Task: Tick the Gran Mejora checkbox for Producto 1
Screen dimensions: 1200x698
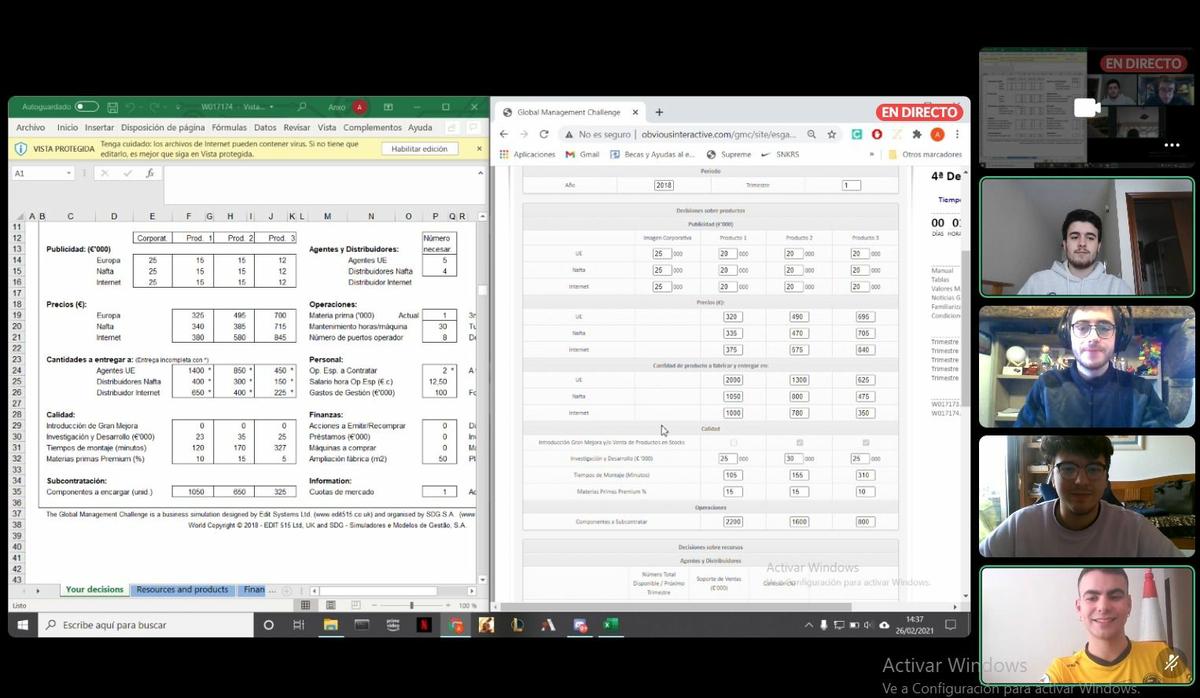Action: click(x=734, y=442)
